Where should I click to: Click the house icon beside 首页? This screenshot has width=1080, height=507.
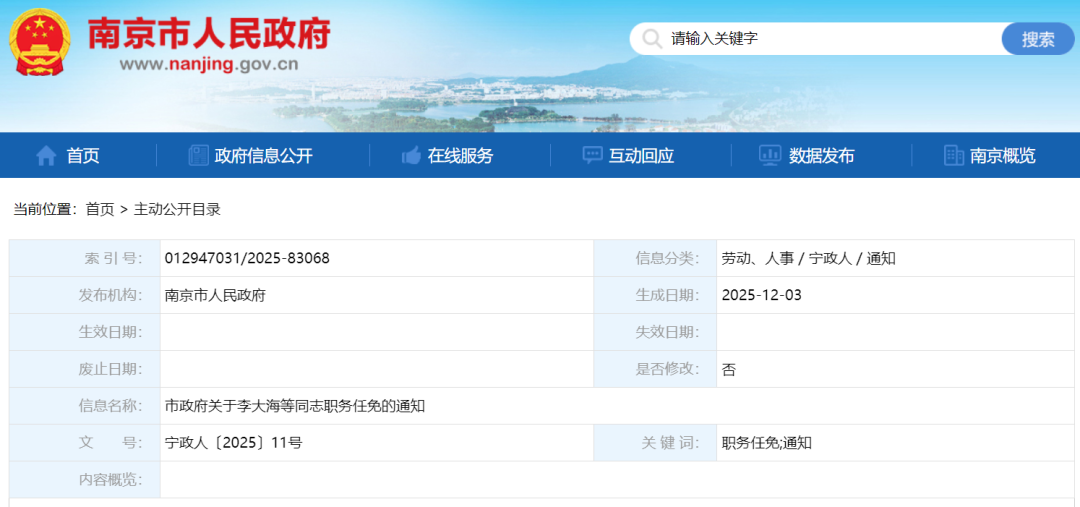[x=46, y=156]
